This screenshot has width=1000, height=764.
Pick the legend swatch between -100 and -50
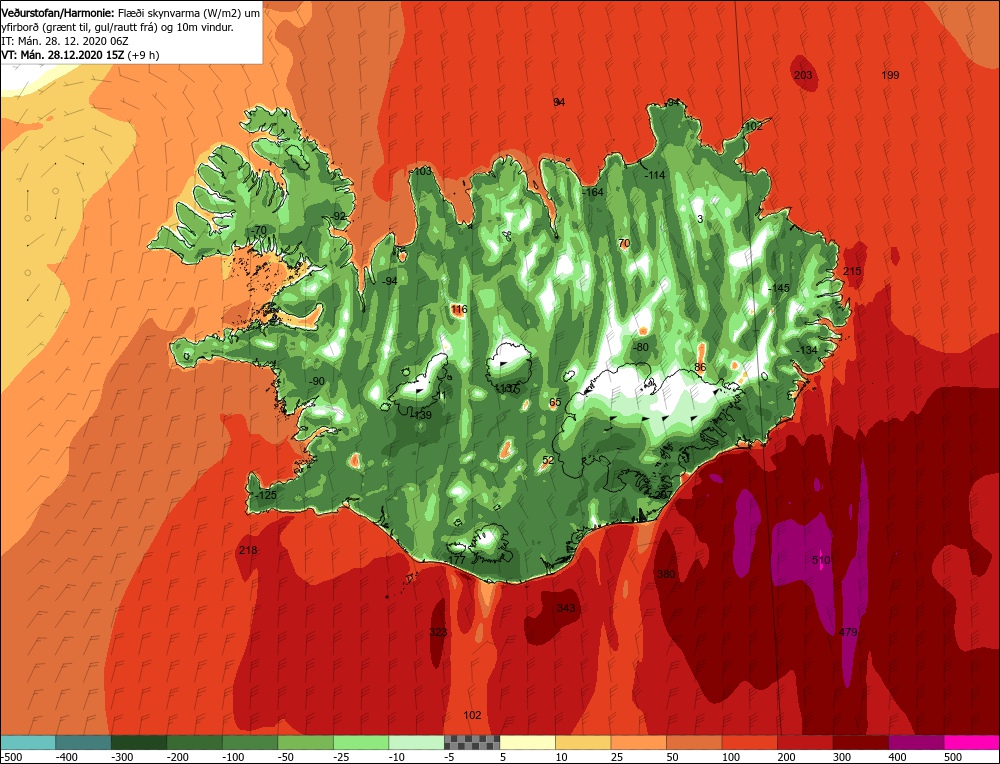click(x=249, y=742)
